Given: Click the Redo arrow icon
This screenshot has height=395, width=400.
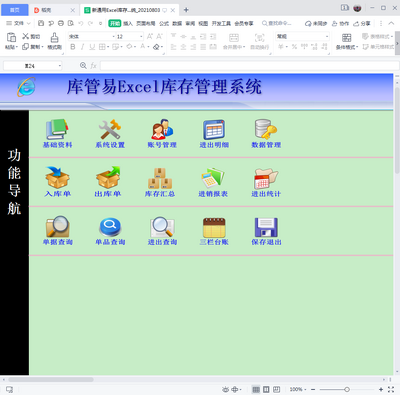Looking at the screenshot, I should 90,23.
